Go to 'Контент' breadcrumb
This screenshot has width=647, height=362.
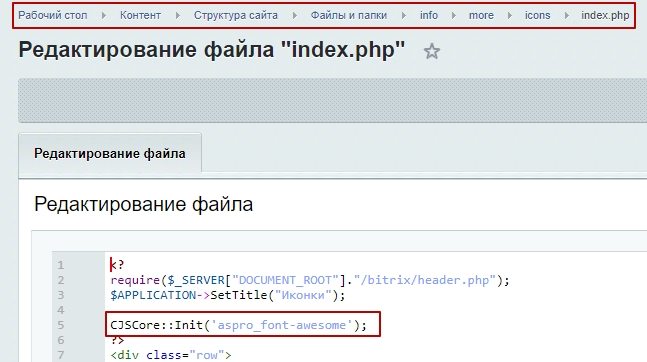[140, 15]
